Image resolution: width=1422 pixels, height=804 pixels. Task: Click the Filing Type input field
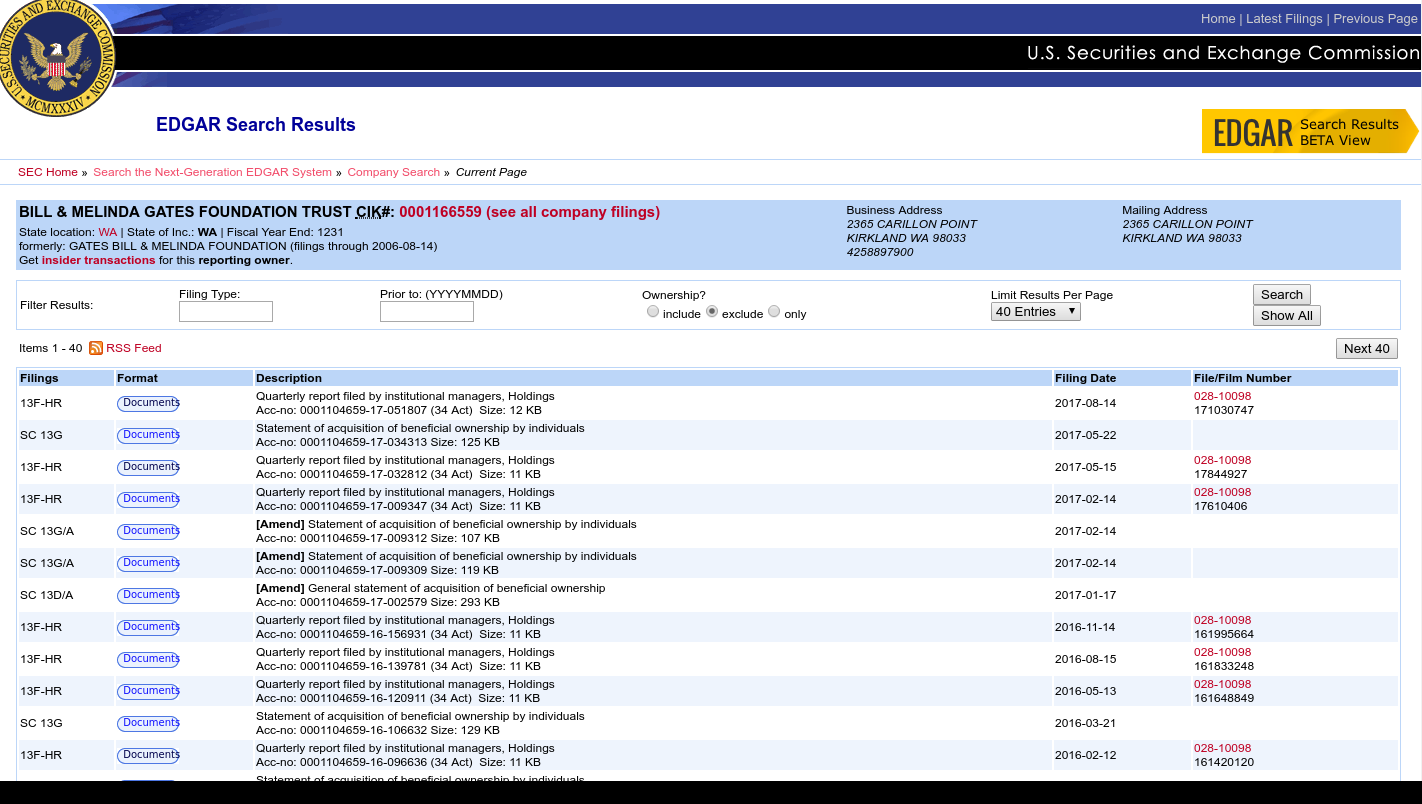[226, 312]
